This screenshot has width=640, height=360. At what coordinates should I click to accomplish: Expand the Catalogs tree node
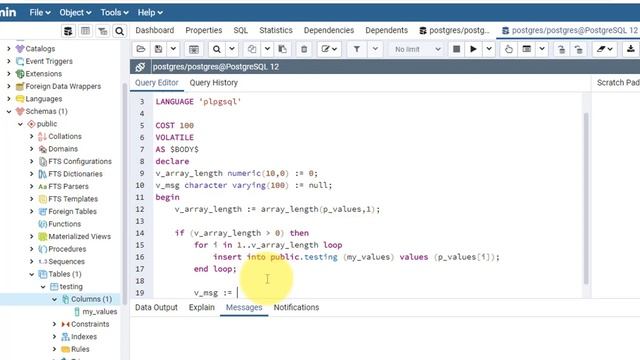[9, 49]
